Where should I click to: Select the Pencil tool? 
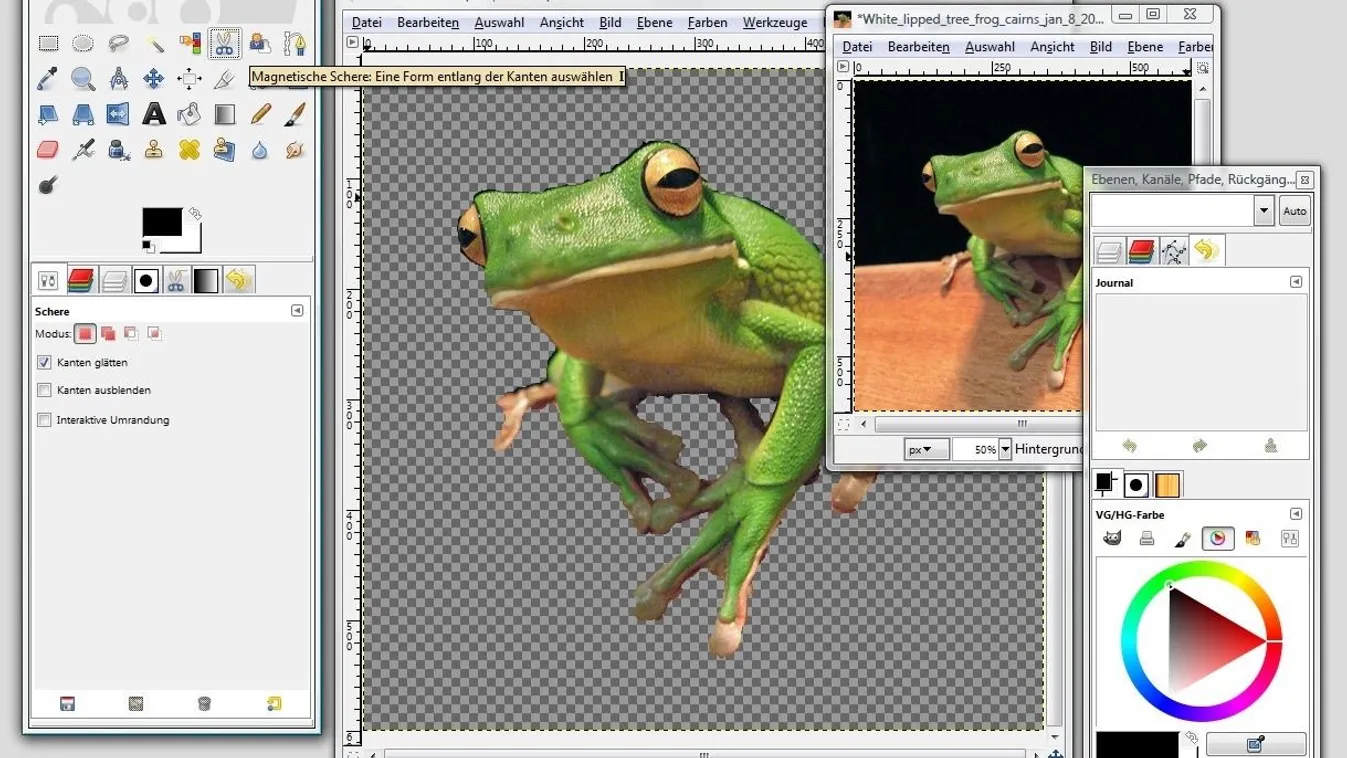[x=260, y=115]
